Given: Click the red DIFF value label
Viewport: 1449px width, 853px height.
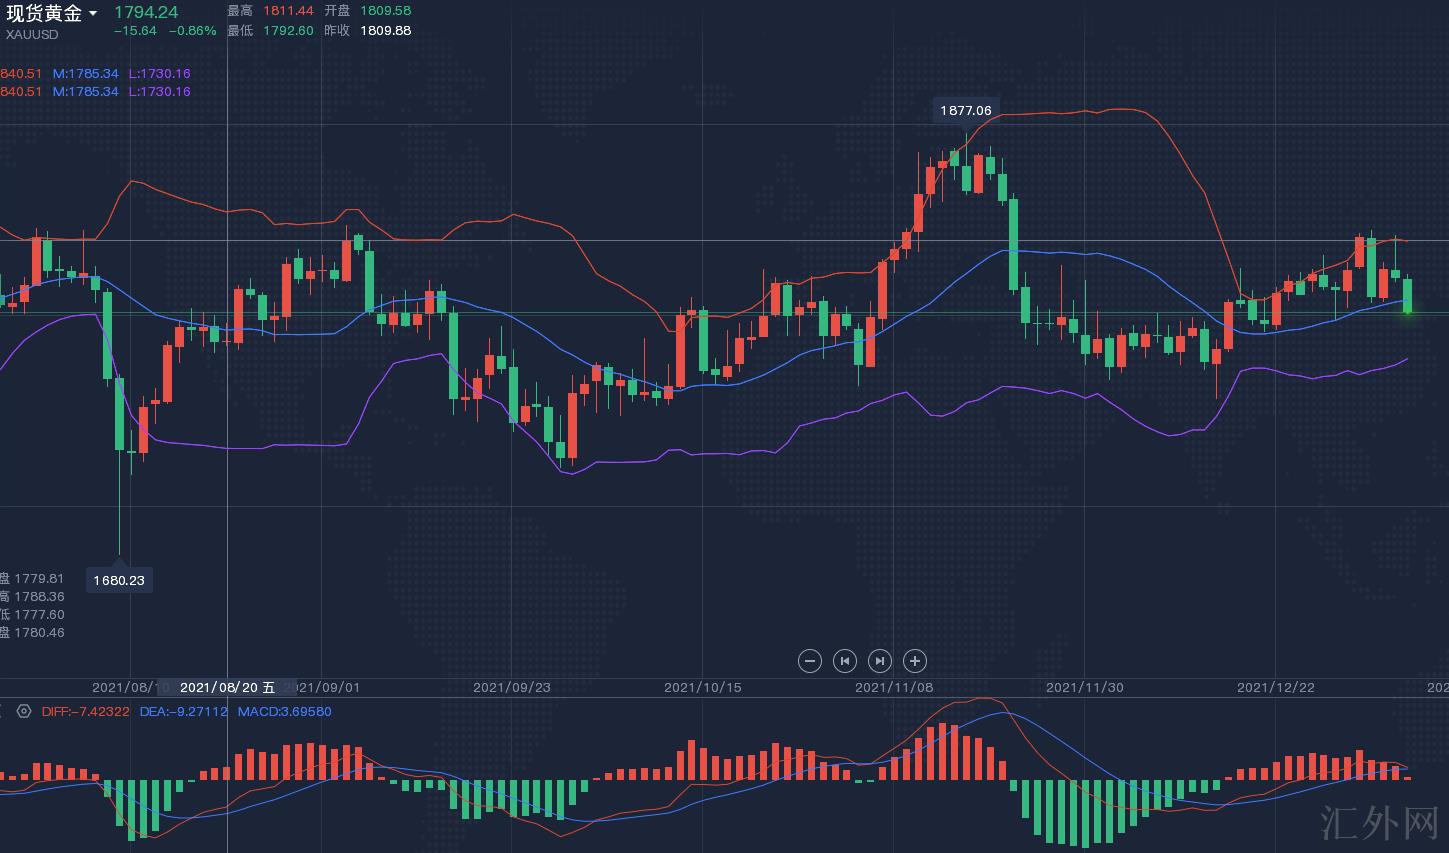Looking at the screenshot, I should coord(85,712).
